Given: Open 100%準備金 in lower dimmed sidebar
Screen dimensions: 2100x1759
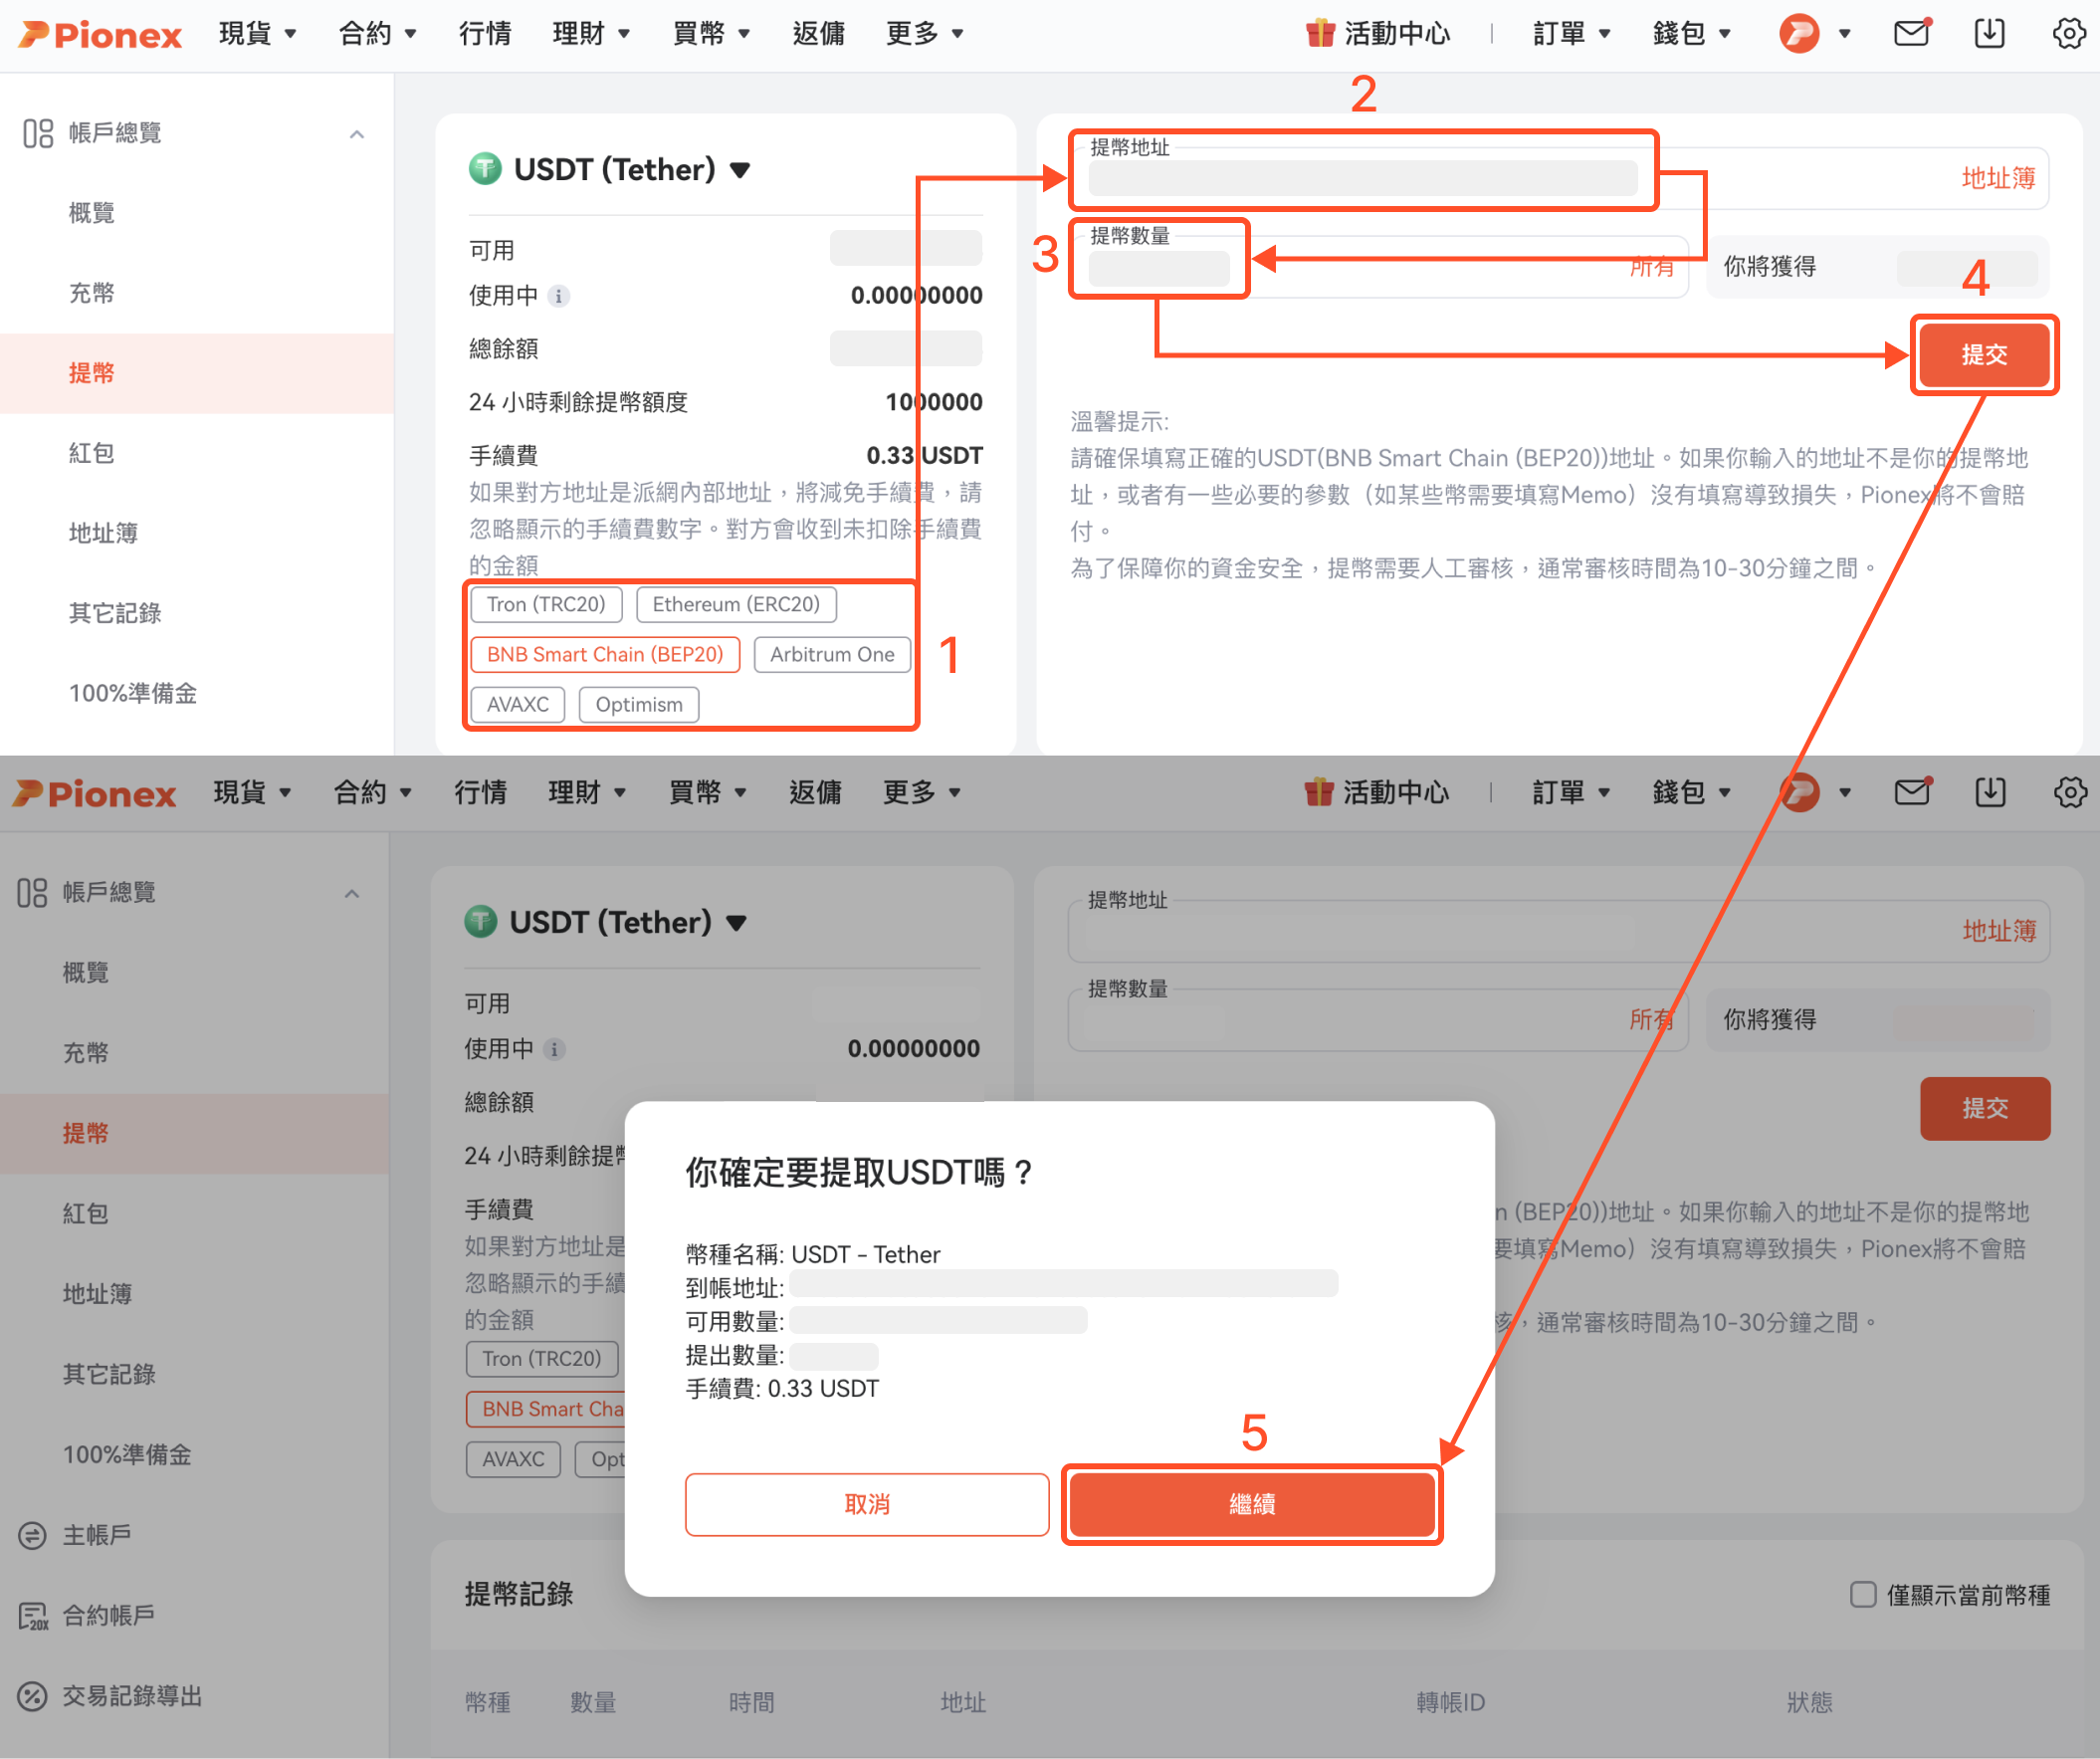Looking at the screenshot, I should pos(127,1454).
